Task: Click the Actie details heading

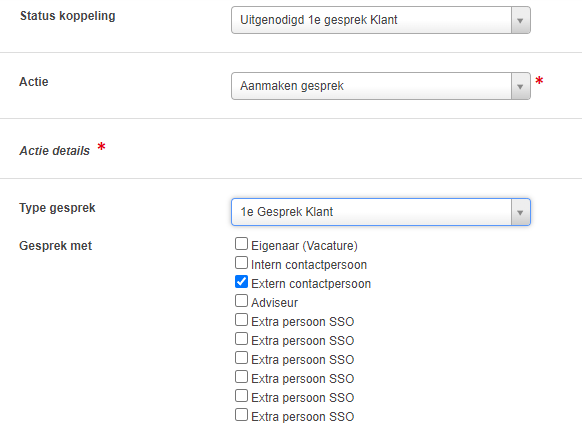Action: click(x=55, y=151)
